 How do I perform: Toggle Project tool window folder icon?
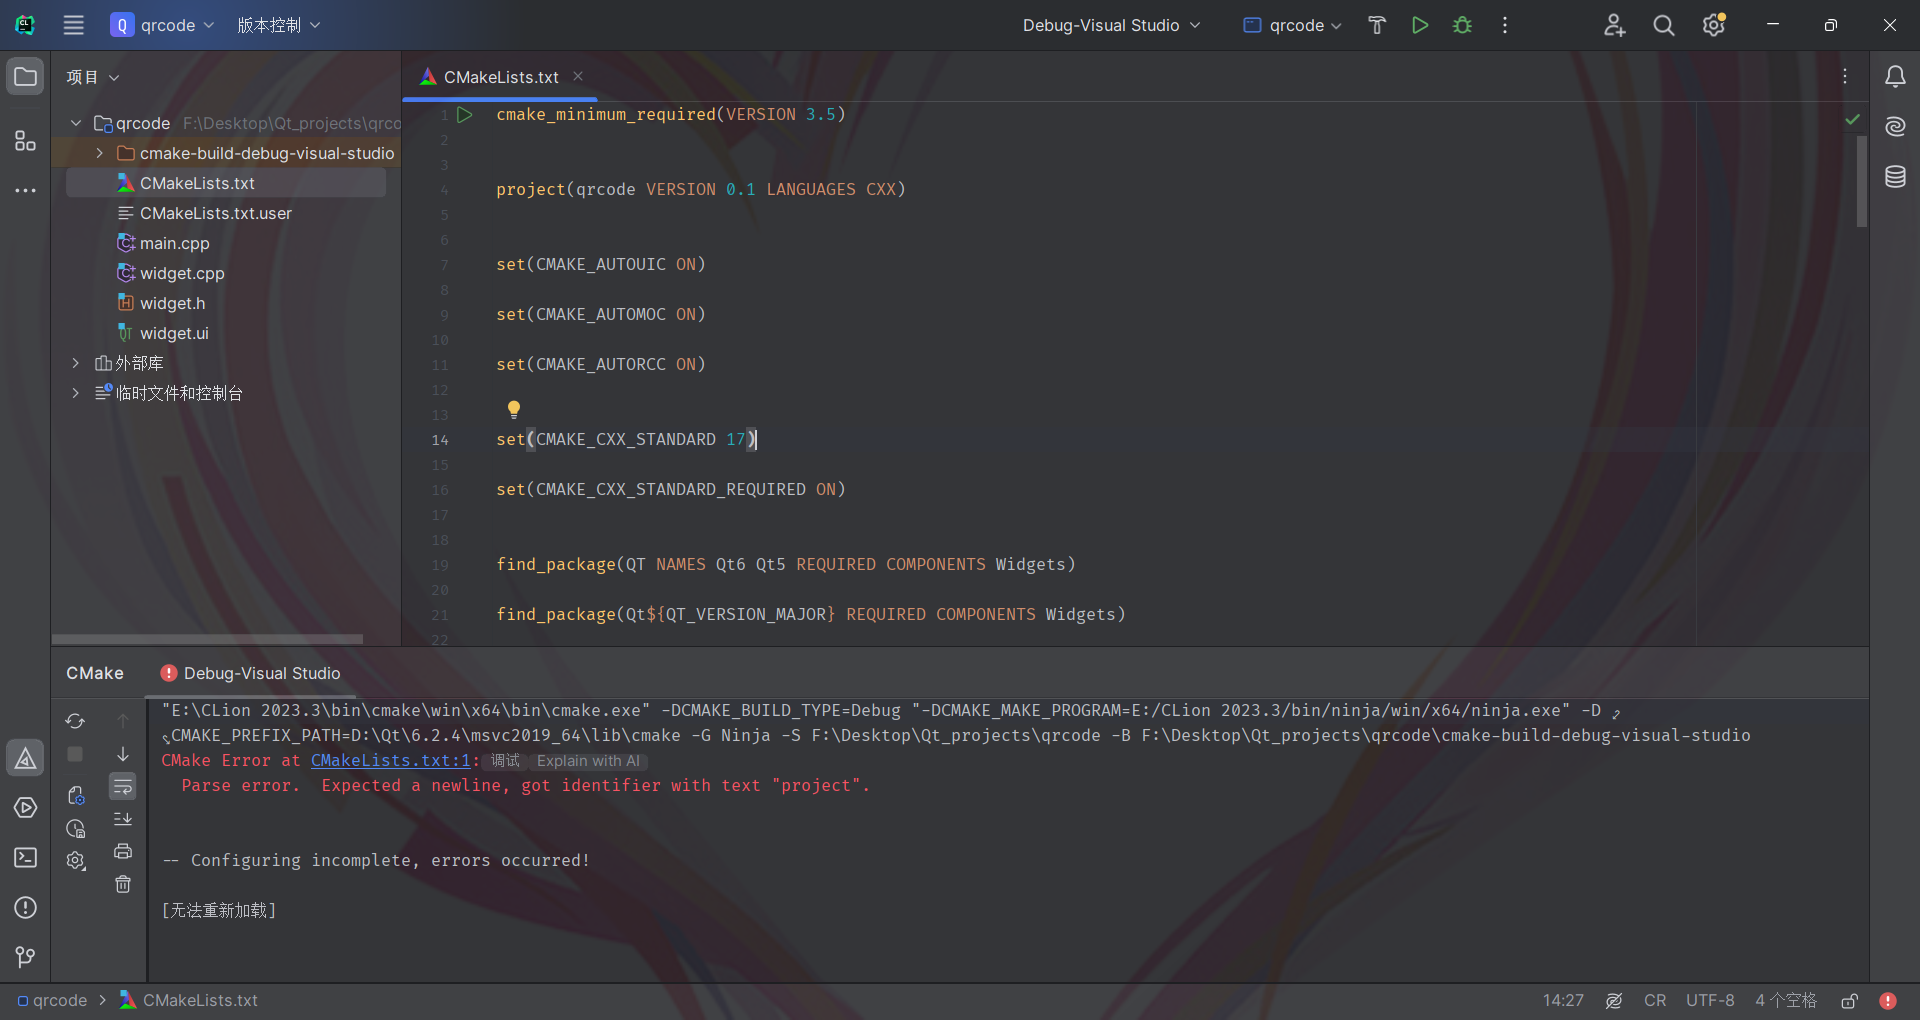tap(25, 77)
